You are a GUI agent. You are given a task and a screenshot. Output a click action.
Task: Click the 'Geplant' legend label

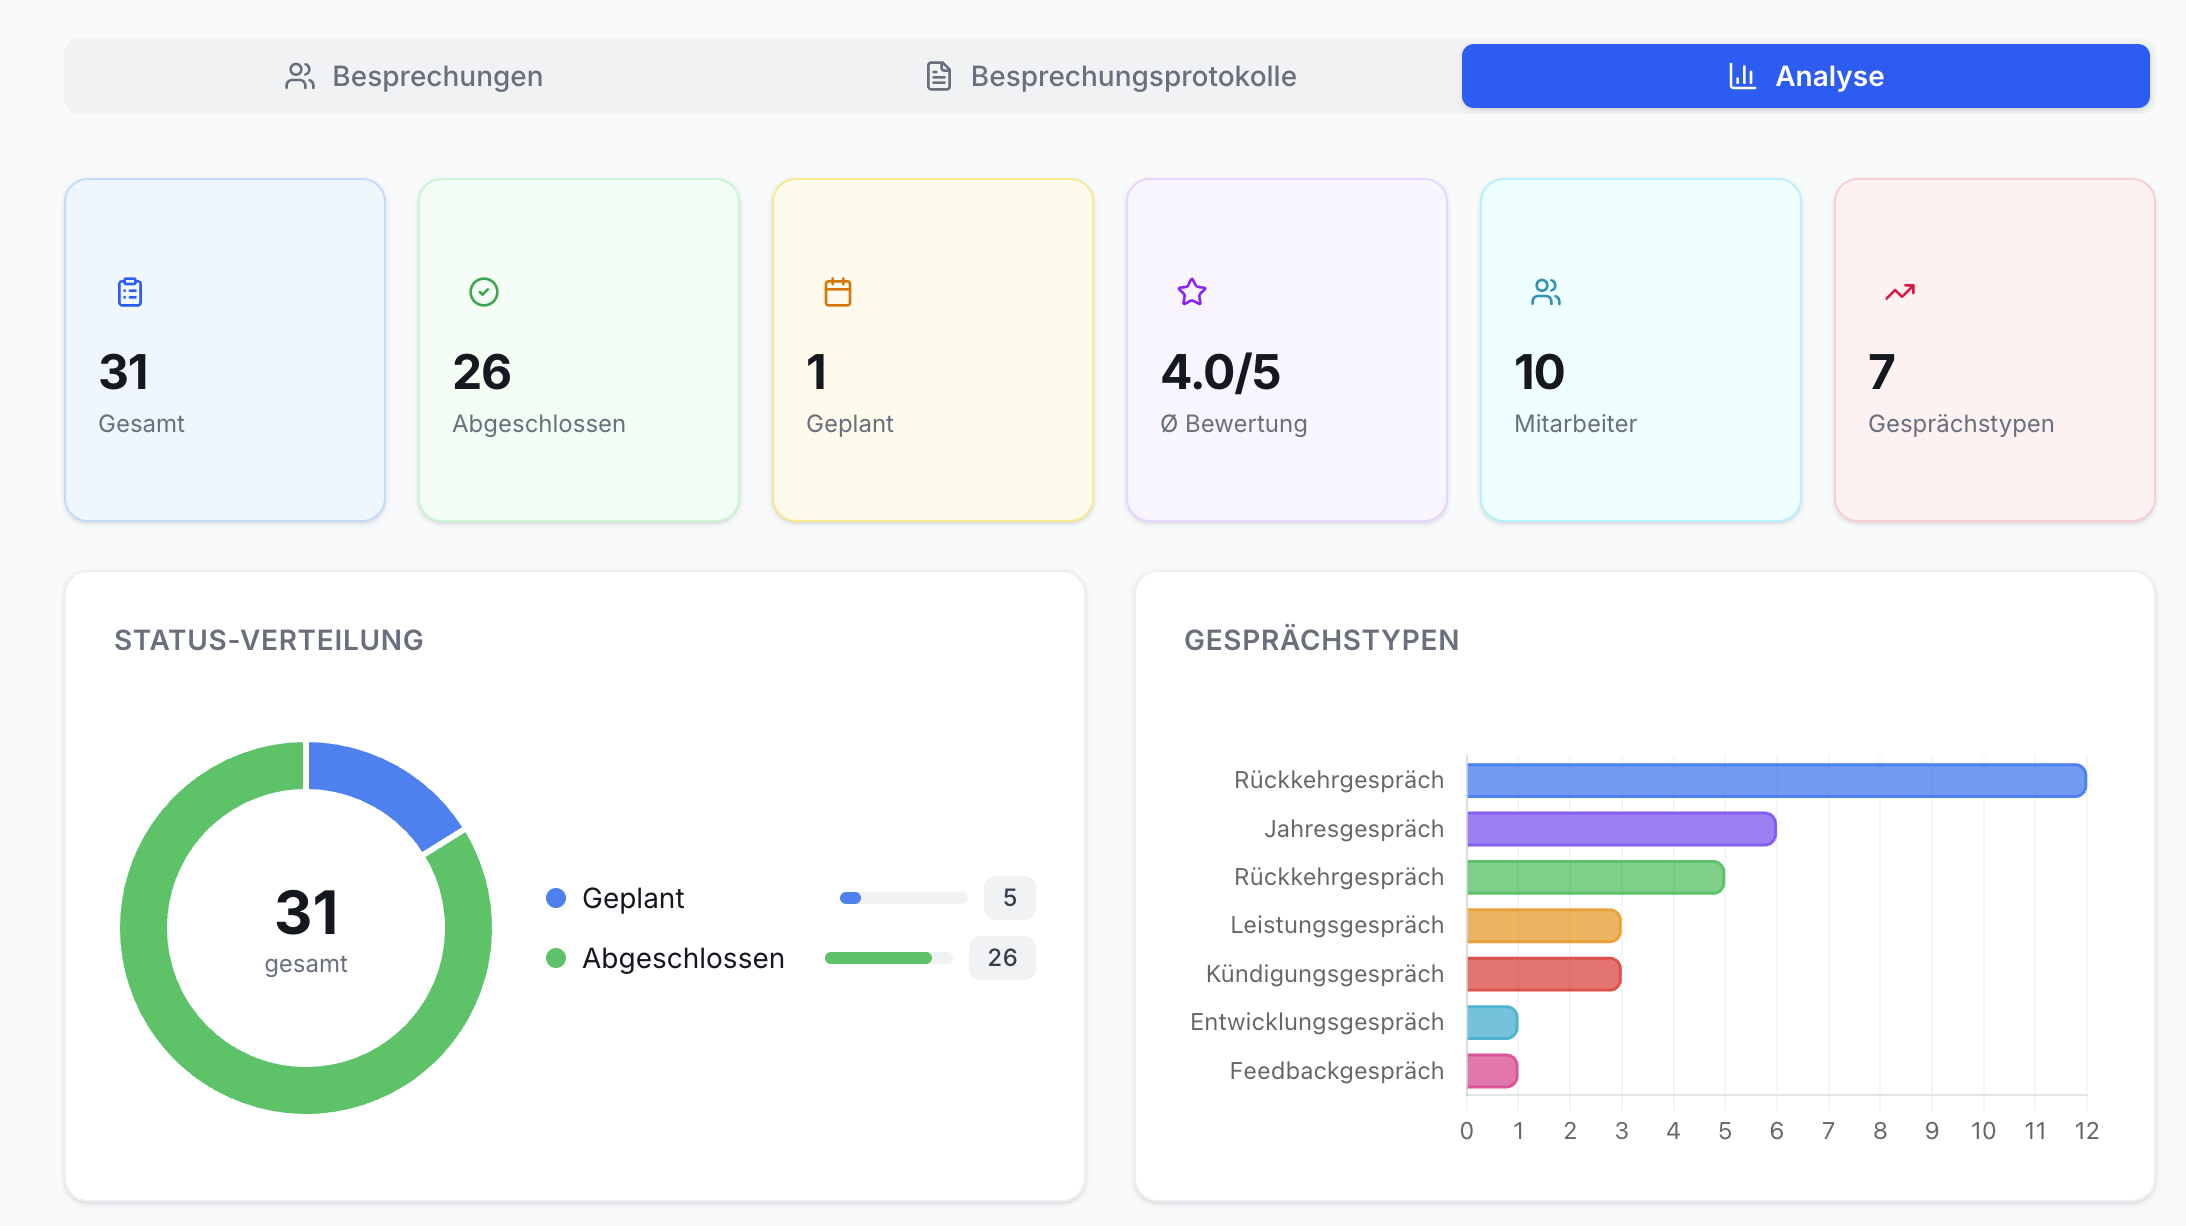633,898
